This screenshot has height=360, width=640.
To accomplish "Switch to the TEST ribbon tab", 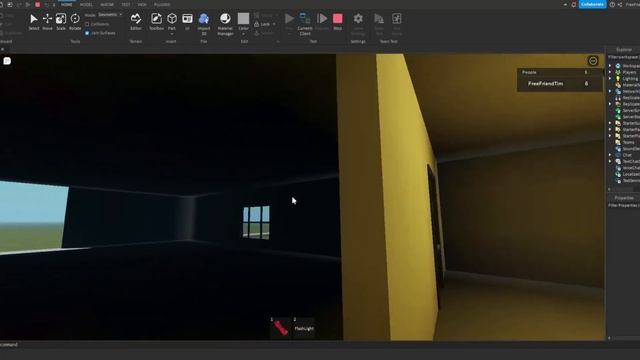I will pos(126,4).
